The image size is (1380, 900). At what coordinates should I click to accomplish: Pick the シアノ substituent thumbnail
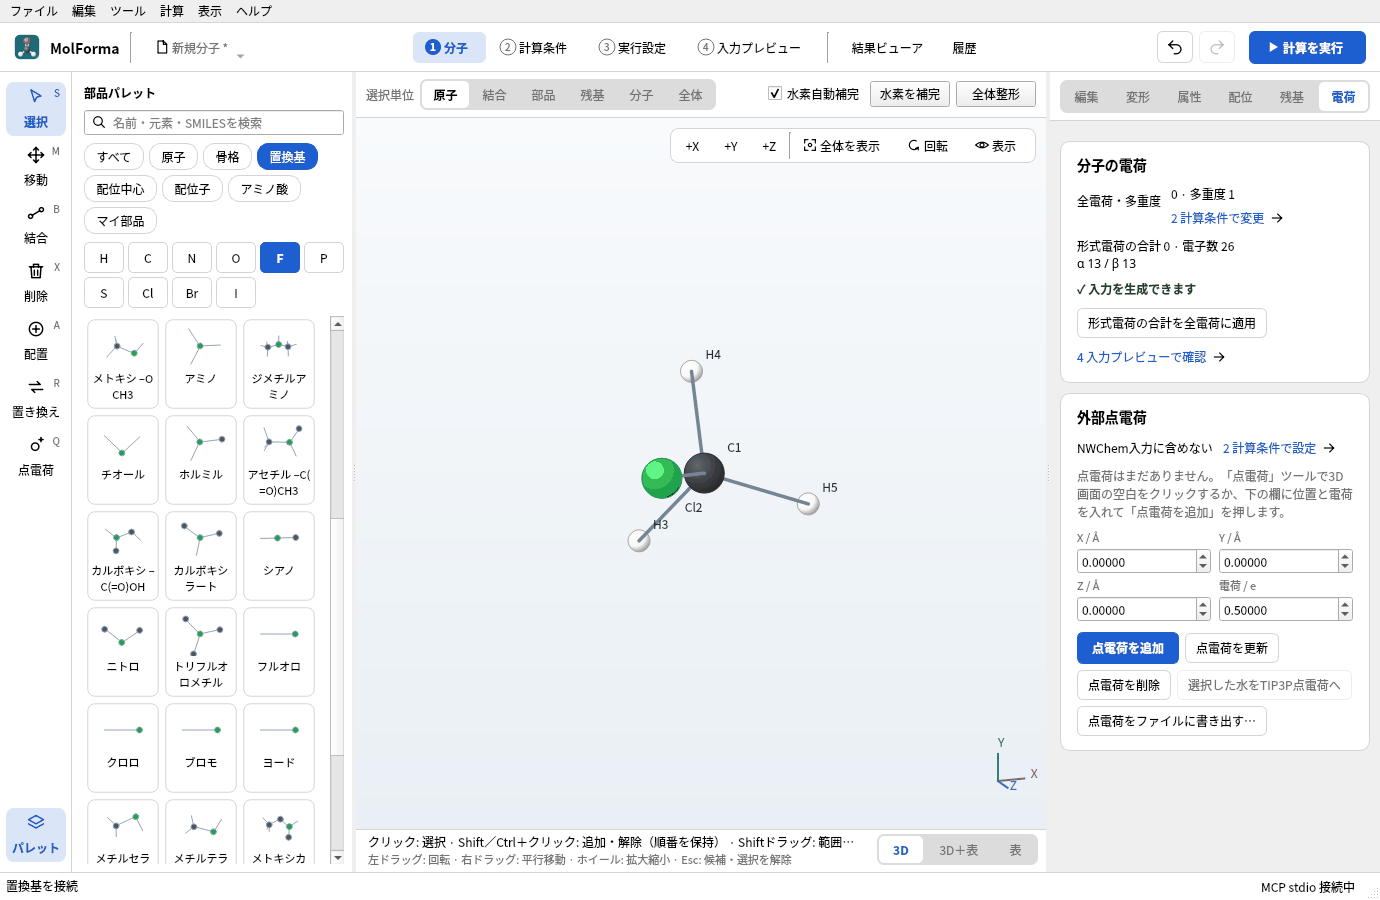tap(279, 555)
